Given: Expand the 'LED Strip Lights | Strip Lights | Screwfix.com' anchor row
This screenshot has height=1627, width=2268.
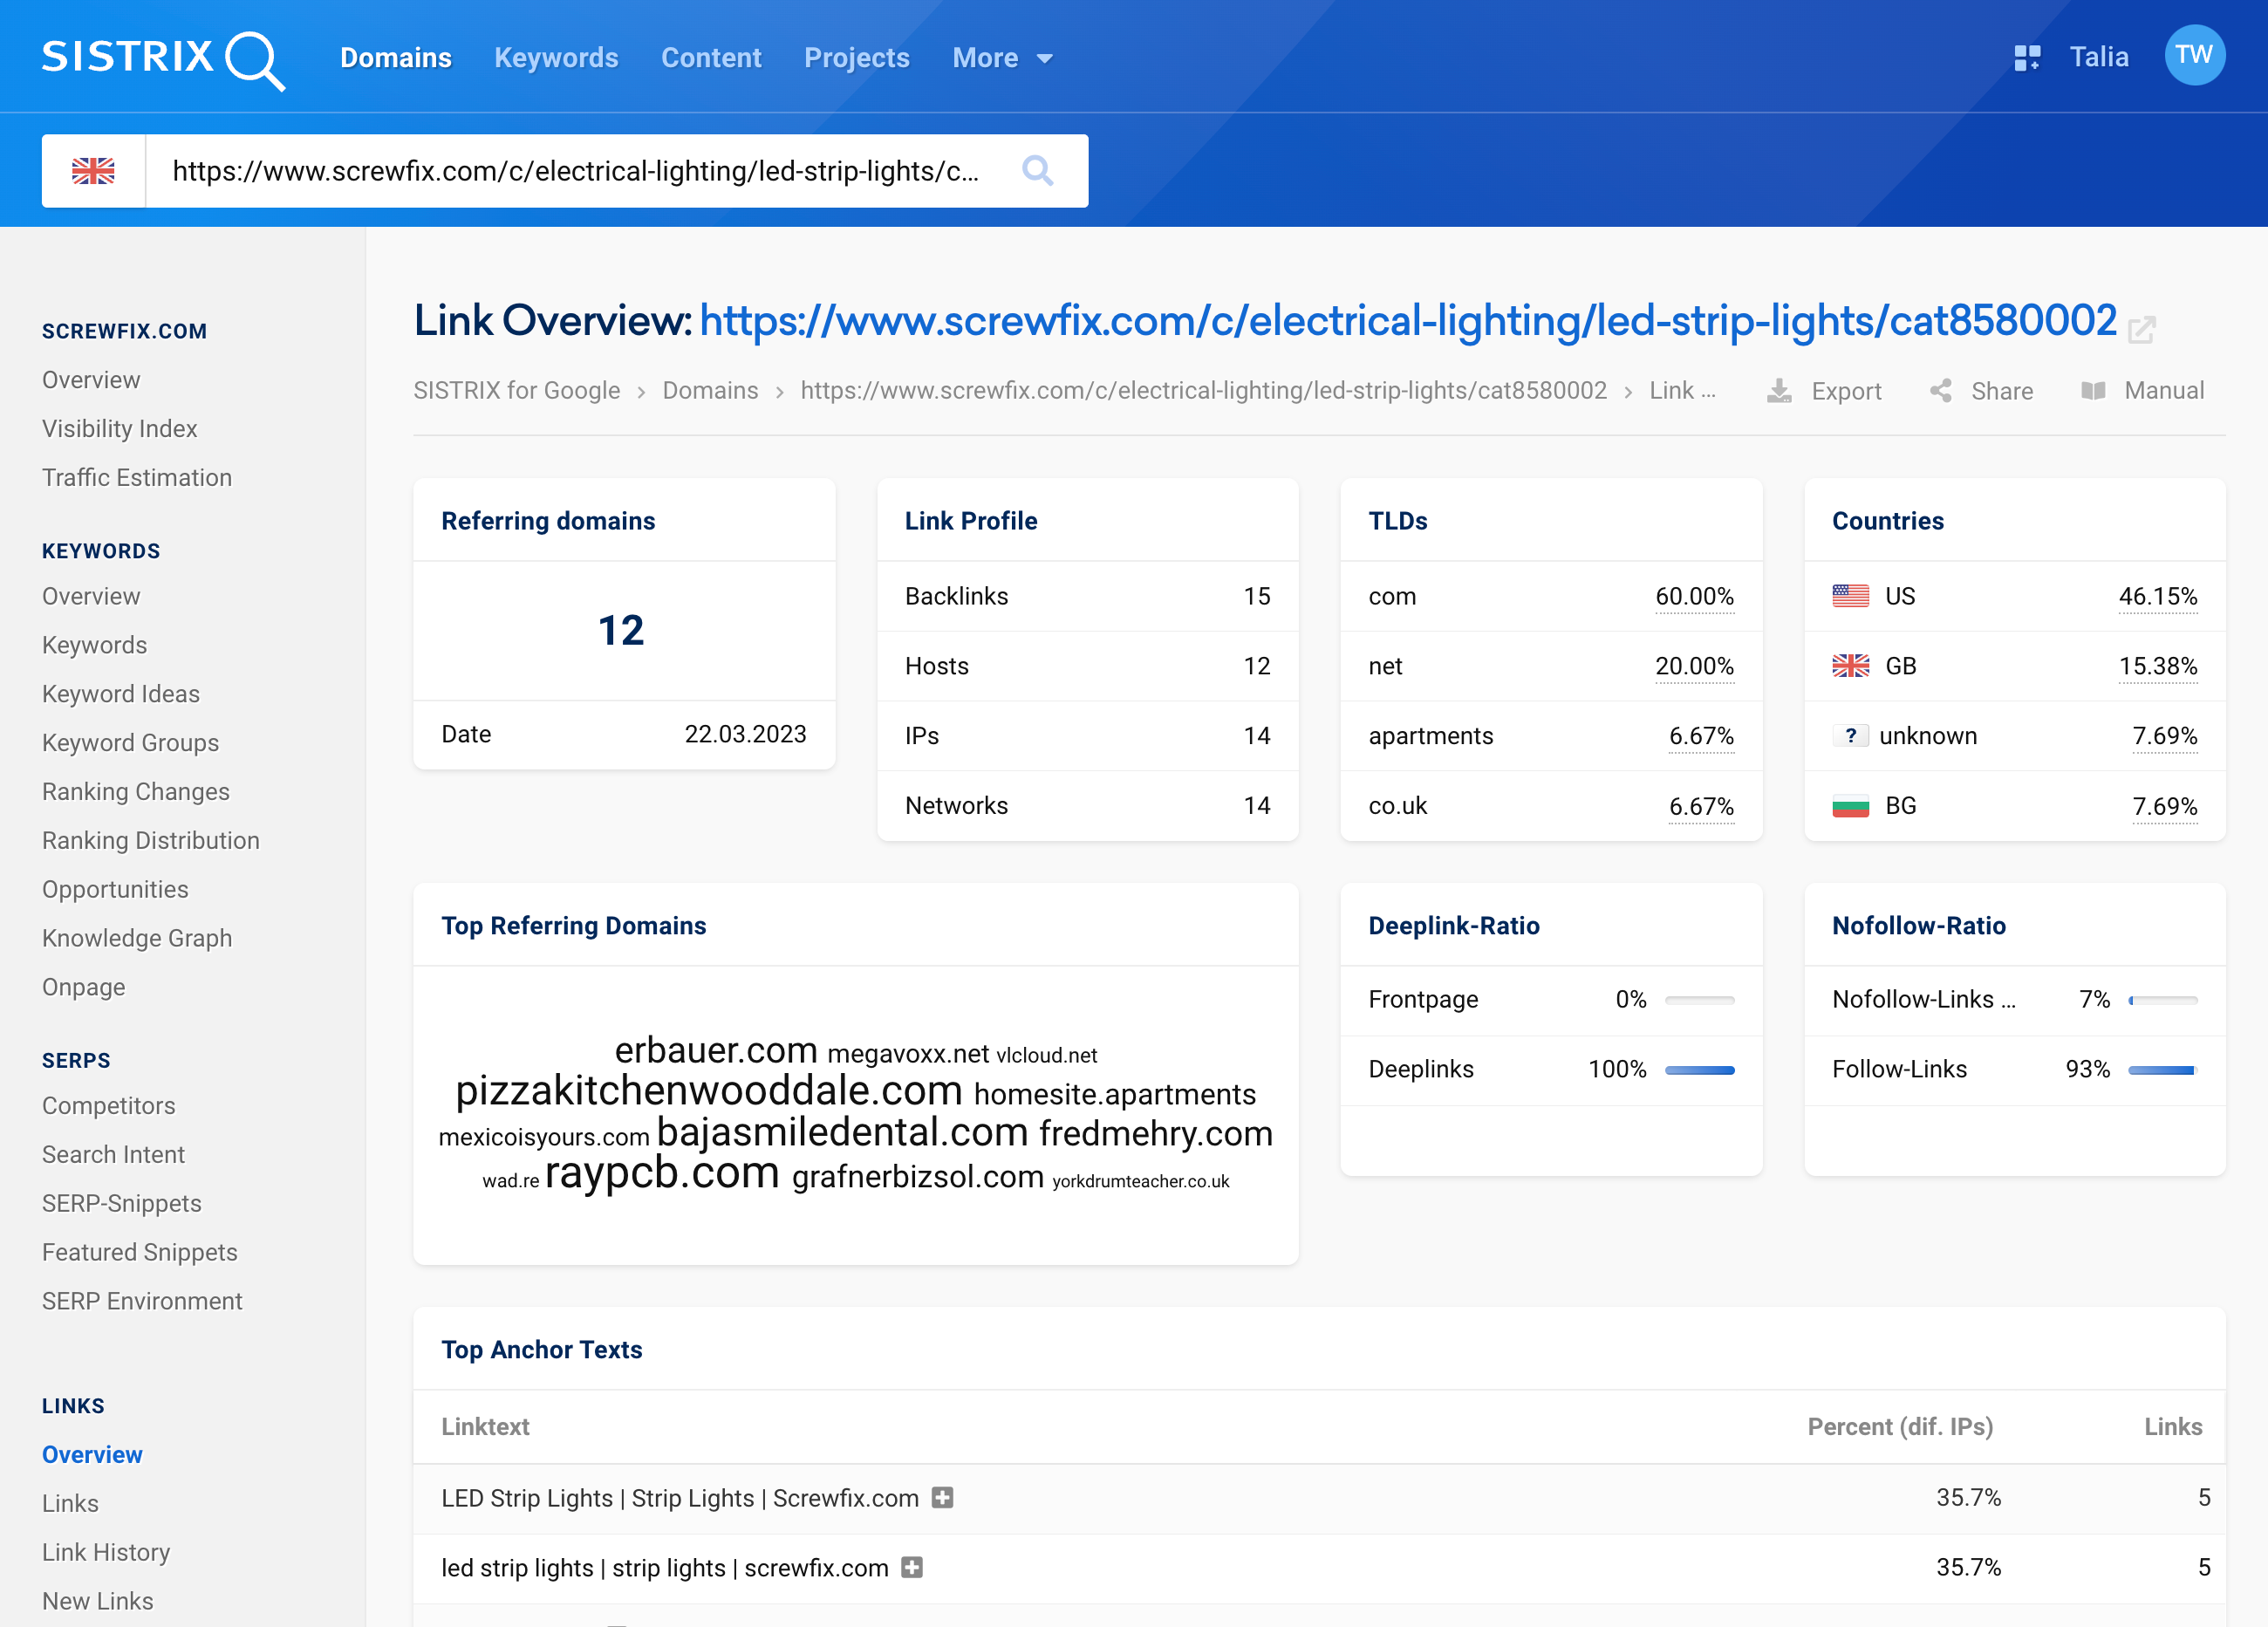Looking at the screenshot, I should click(x=942, y=1497).
